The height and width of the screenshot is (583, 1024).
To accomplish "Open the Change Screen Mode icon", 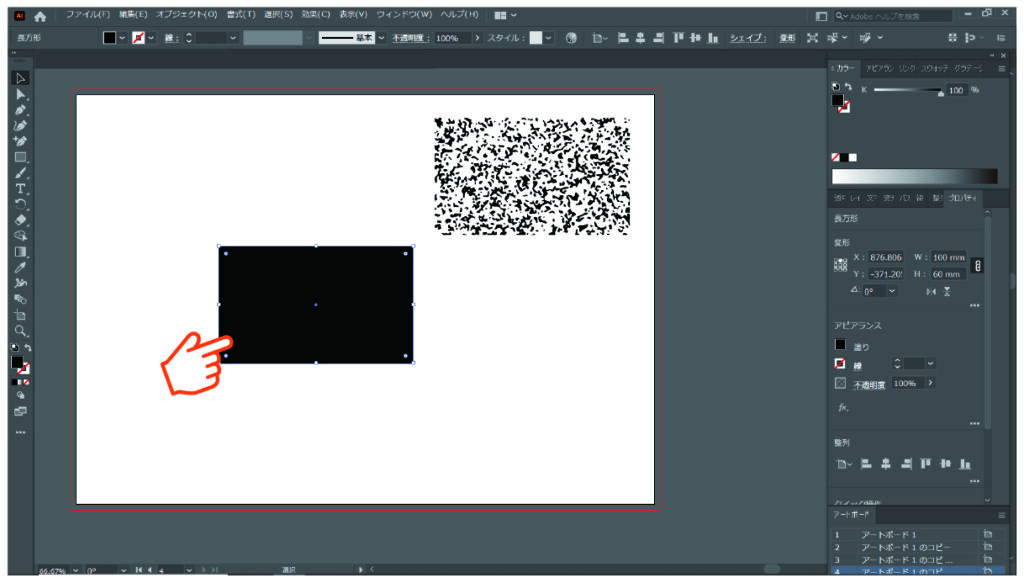I will (20, 411).
